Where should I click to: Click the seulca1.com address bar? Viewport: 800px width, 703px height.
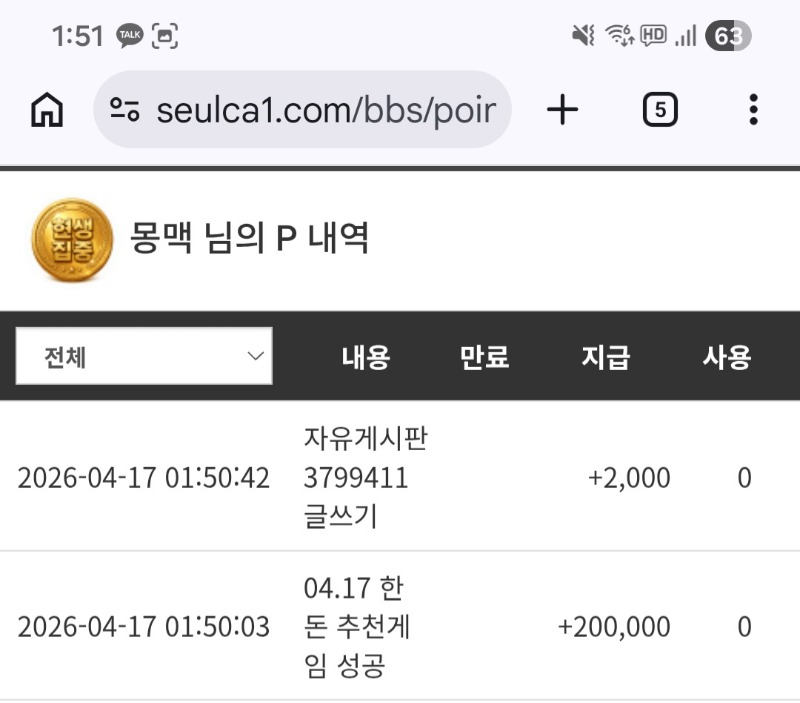325,110
